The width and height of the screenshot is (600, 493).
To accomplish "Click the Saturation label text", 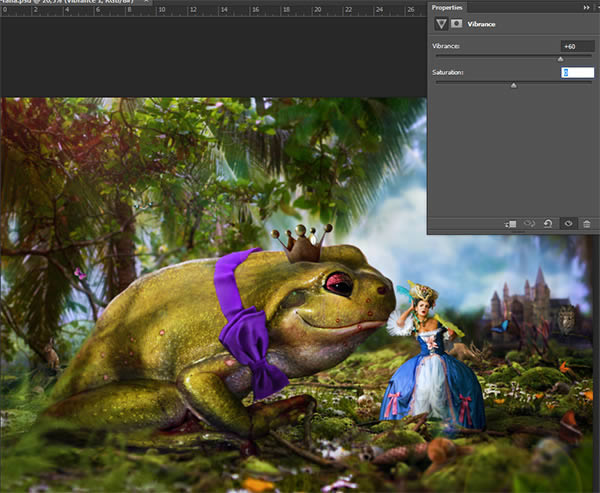I will [448, 72].
